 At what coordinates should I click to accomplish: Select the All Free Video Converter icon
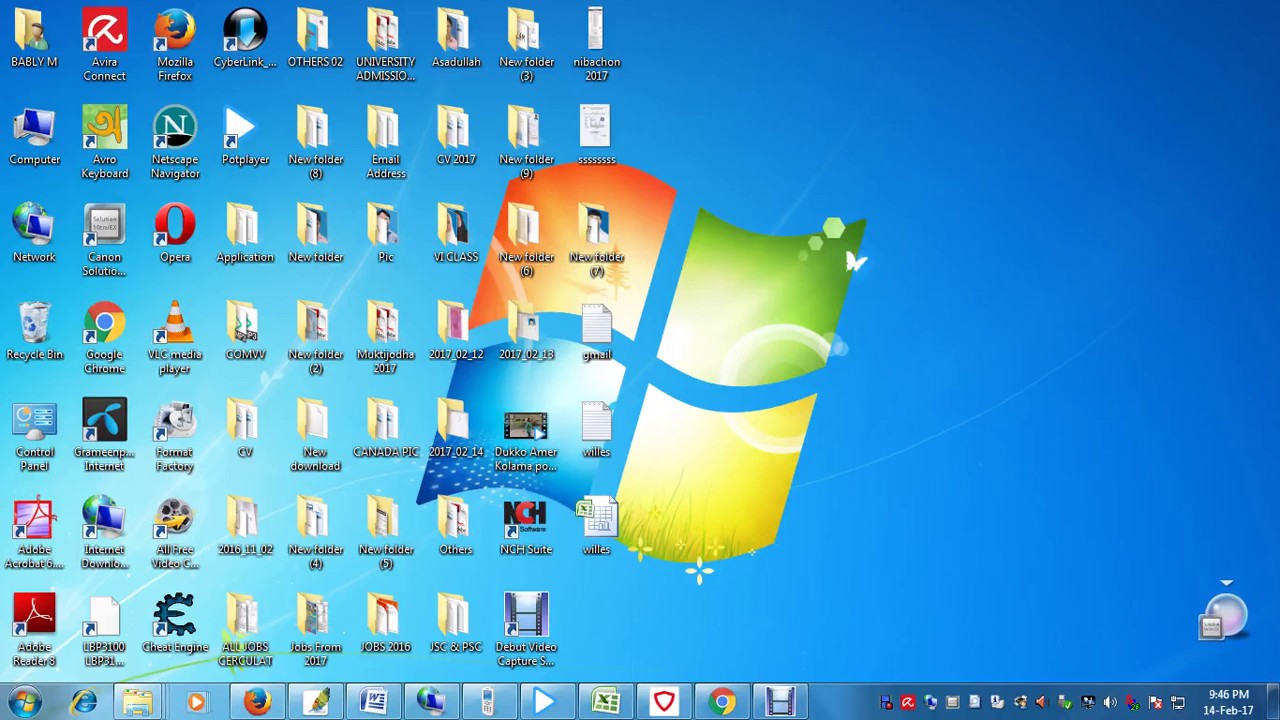pyautogui.click(x=175, y=533)
